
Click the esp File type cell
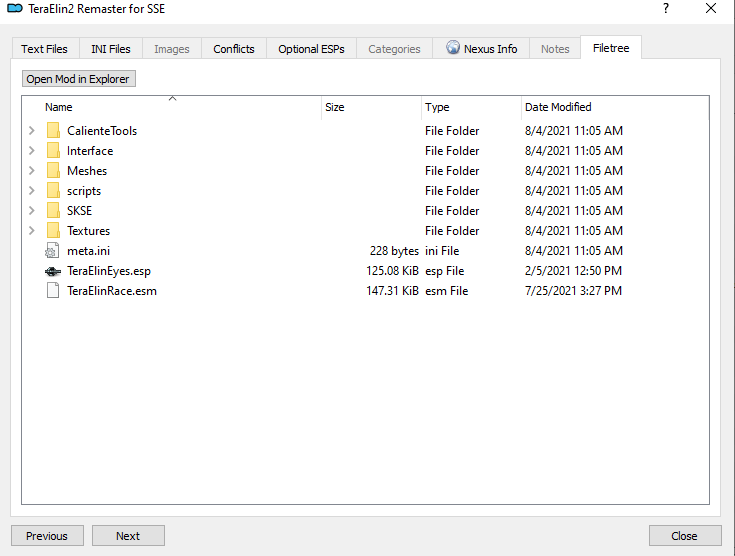tap(444, 271)
